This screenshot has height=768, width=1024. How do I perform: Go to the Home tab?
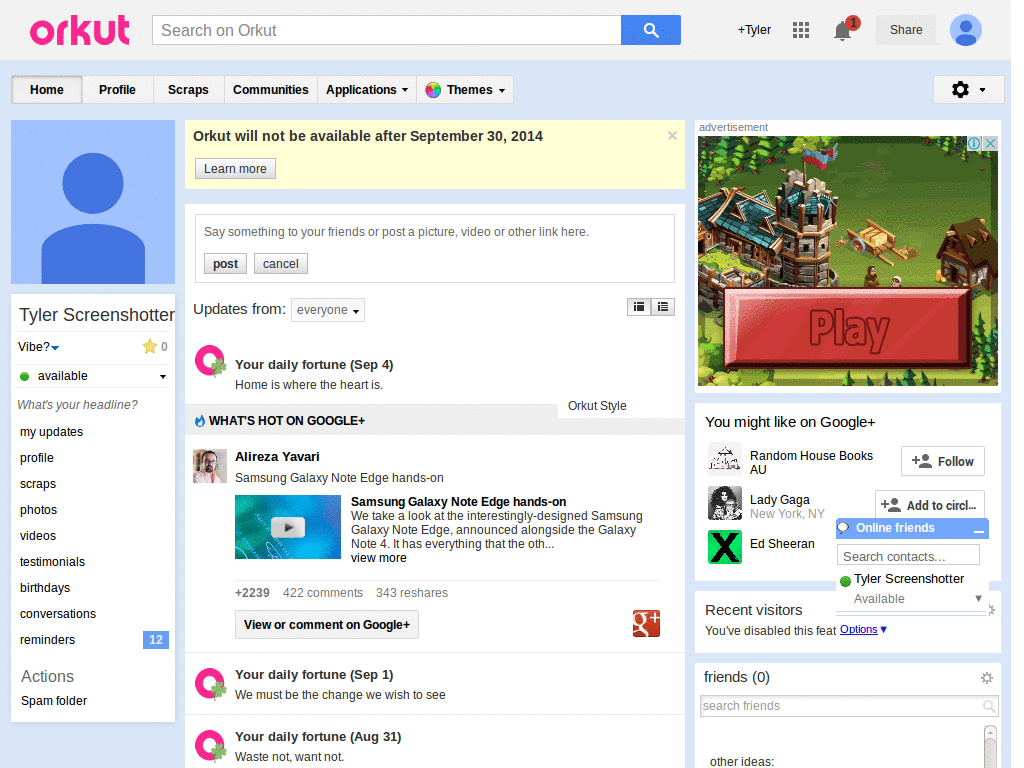tap(46, 89)
